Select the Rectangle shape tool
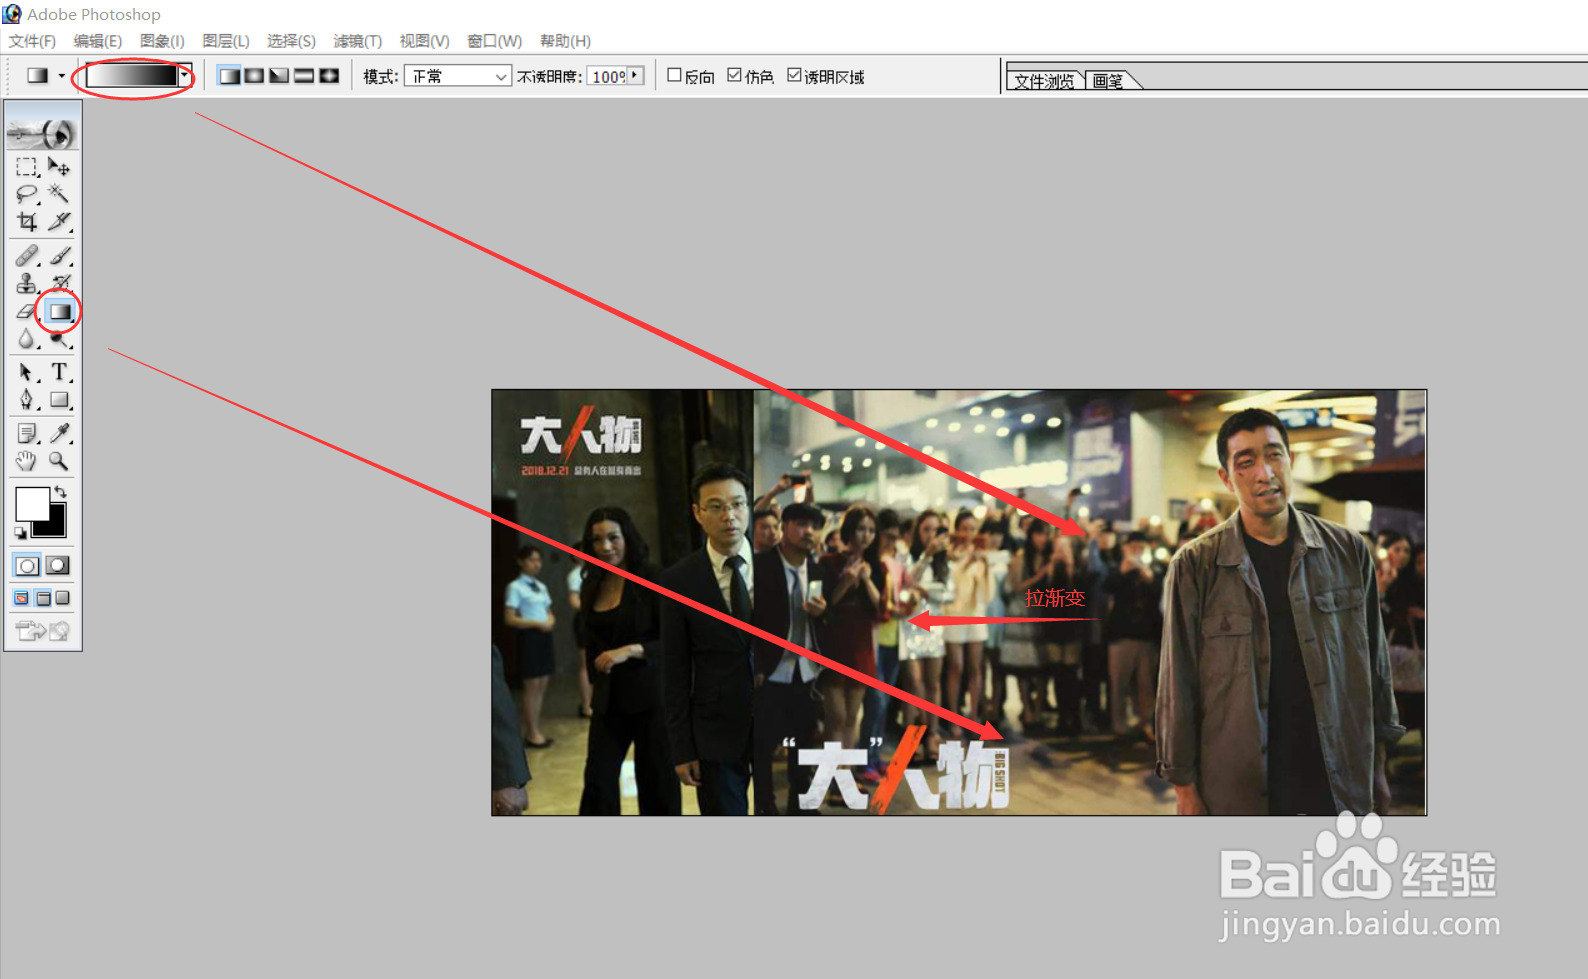Image resolution: width=1588 pixels, height=979 pixels. click(x=59, y=400)
